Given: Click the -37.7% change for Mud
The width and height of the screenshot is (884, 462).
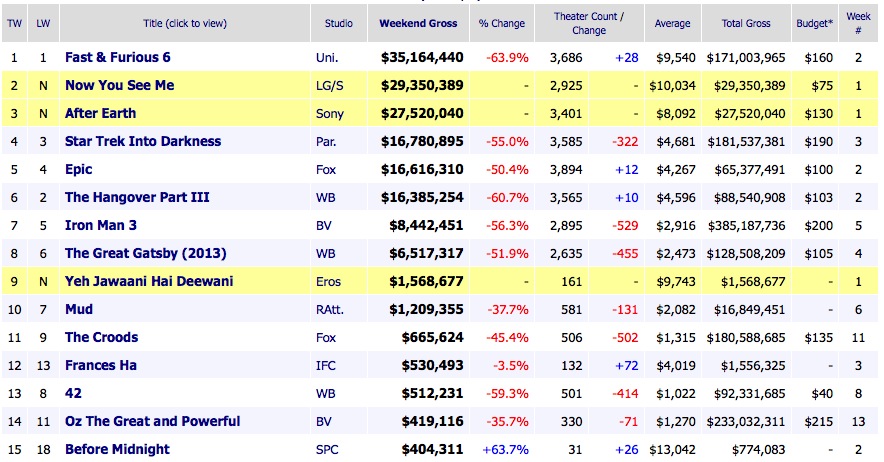Looking at the screenshot, I should click(507, 310).
